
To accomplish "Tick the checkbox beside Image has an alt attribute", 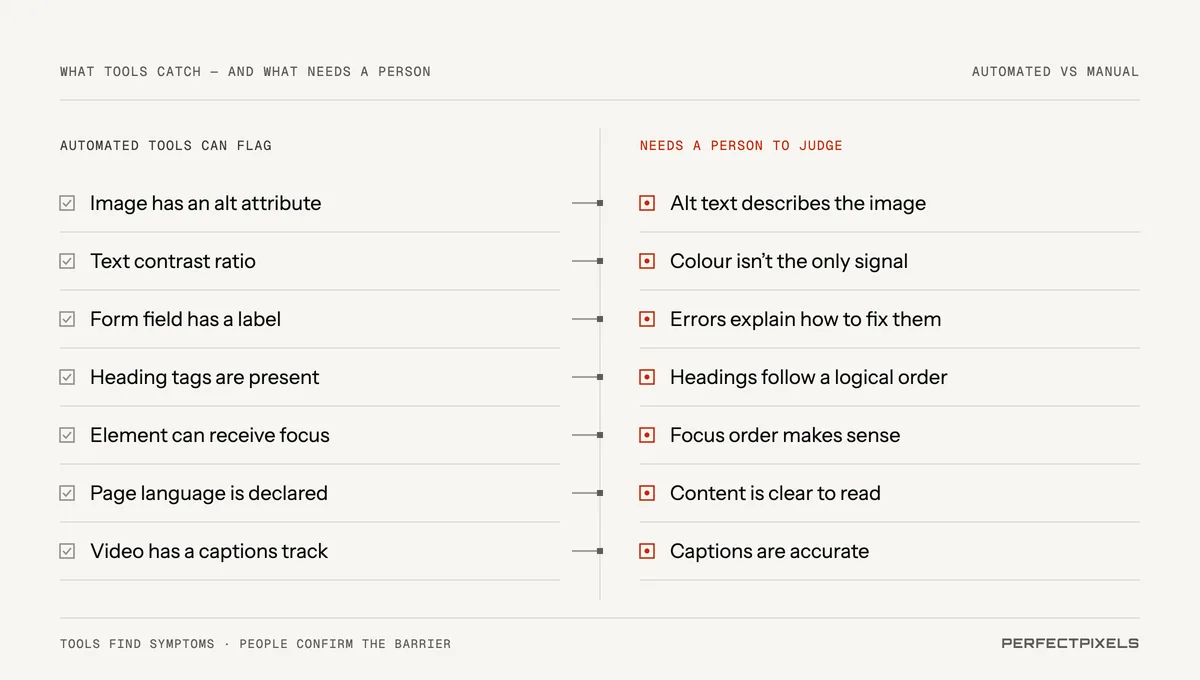I will click(67, 203).
